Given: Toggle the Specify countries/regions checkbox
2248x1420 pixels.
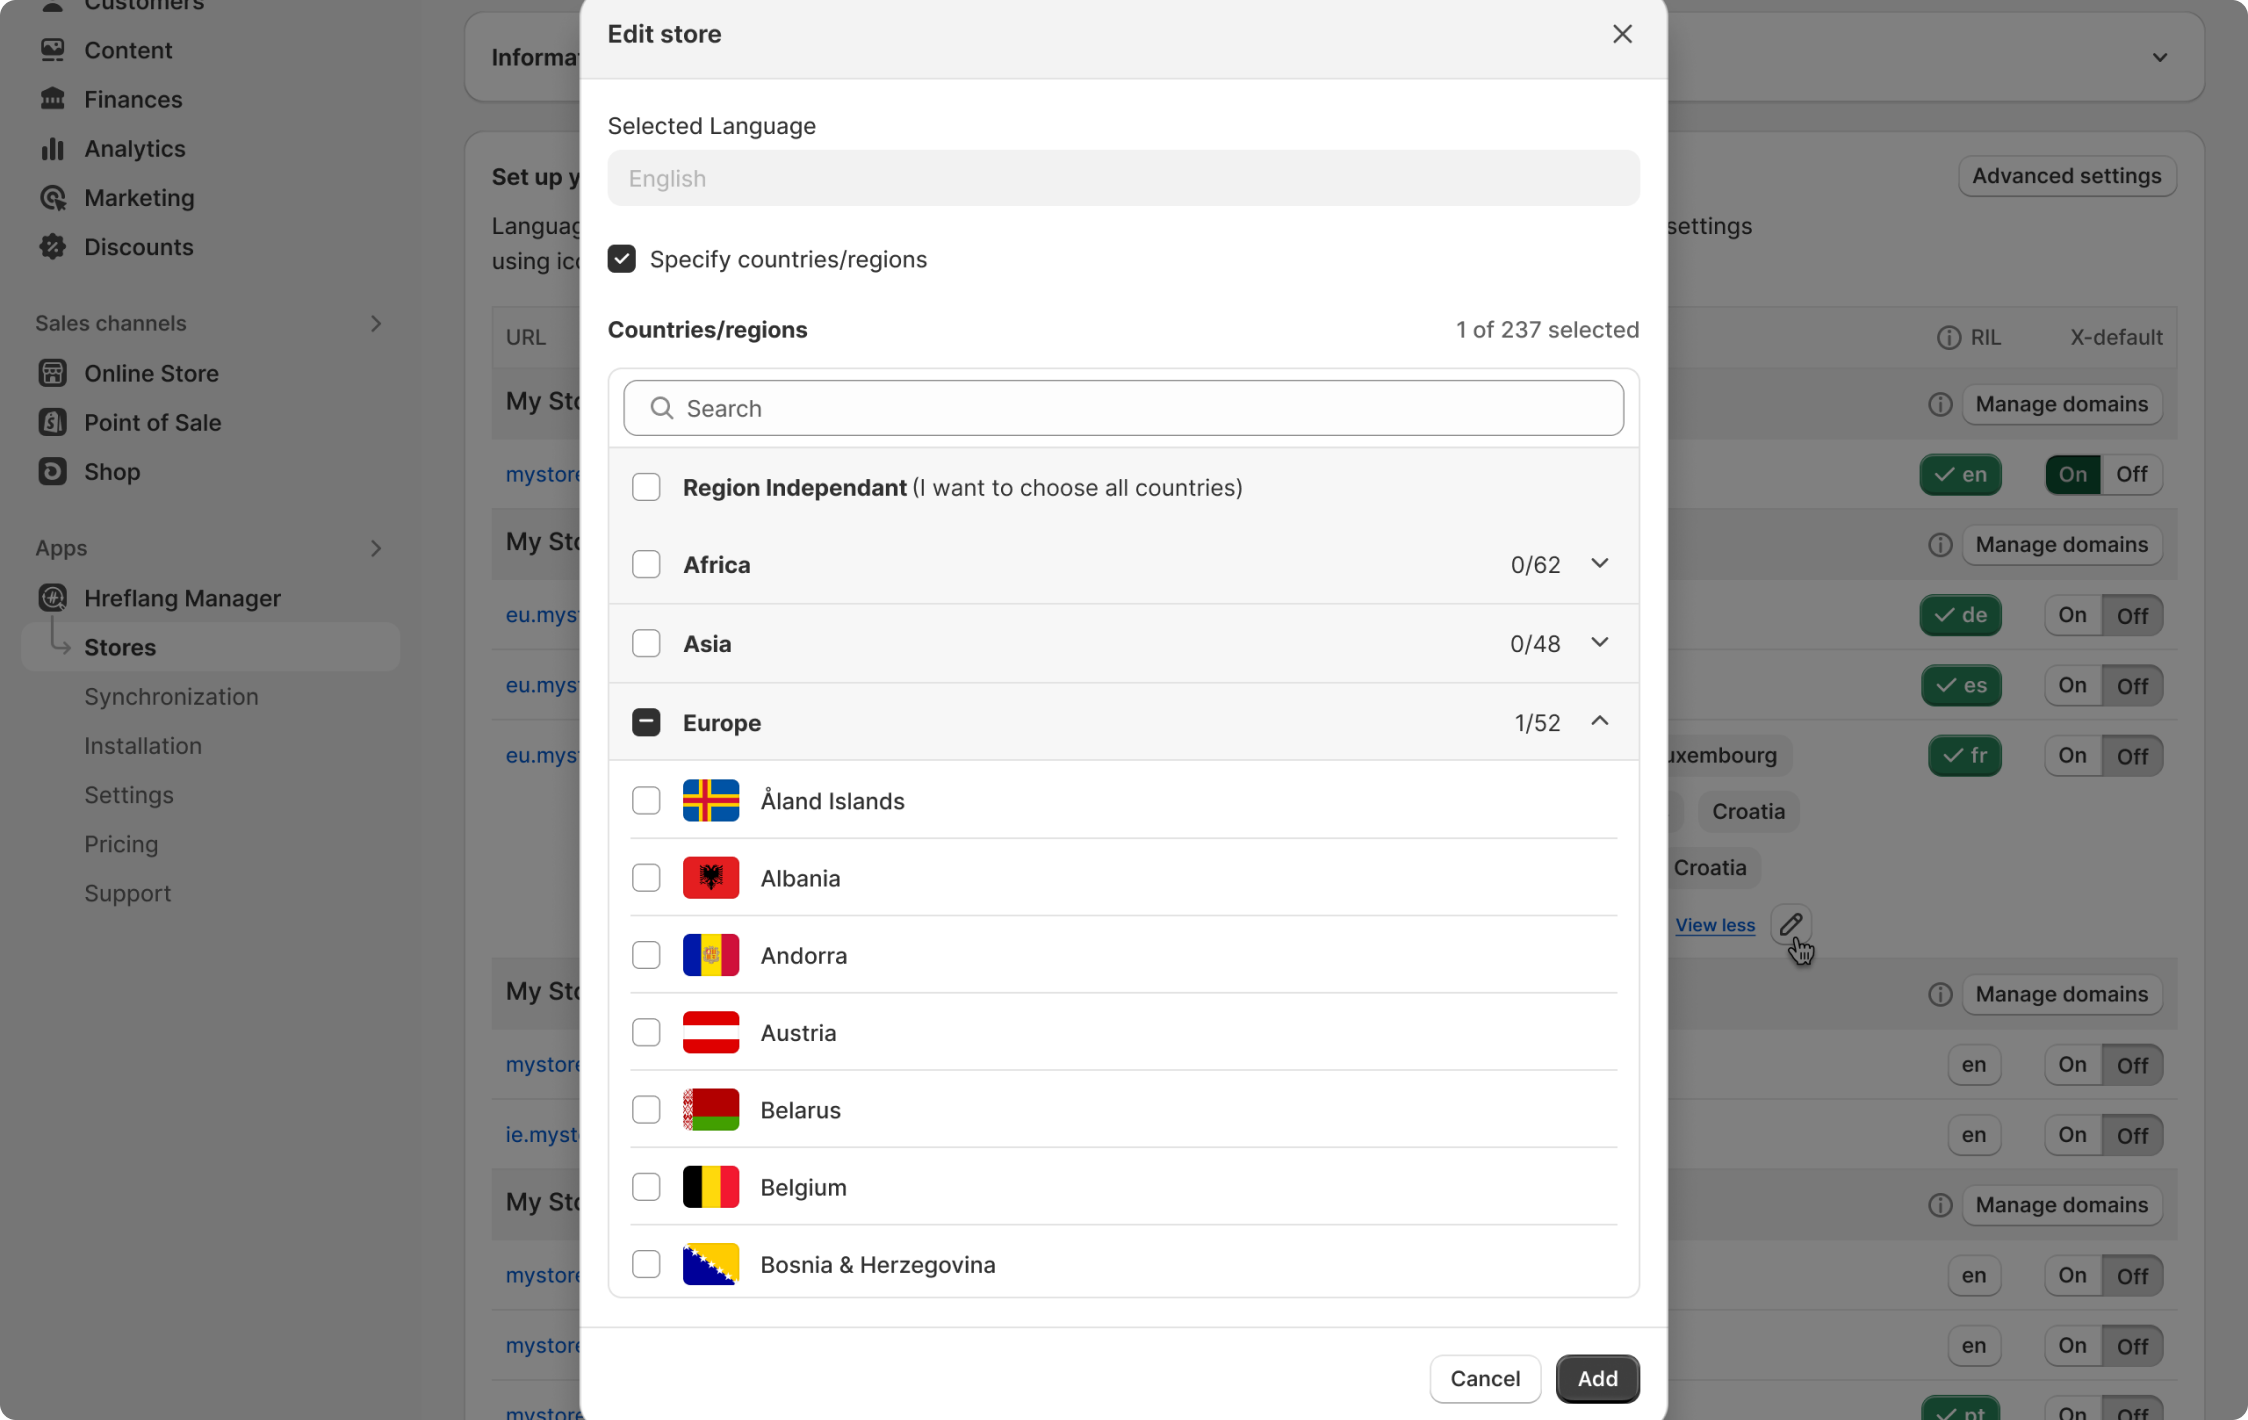Looking at the screenshot, I should [622, 258].
